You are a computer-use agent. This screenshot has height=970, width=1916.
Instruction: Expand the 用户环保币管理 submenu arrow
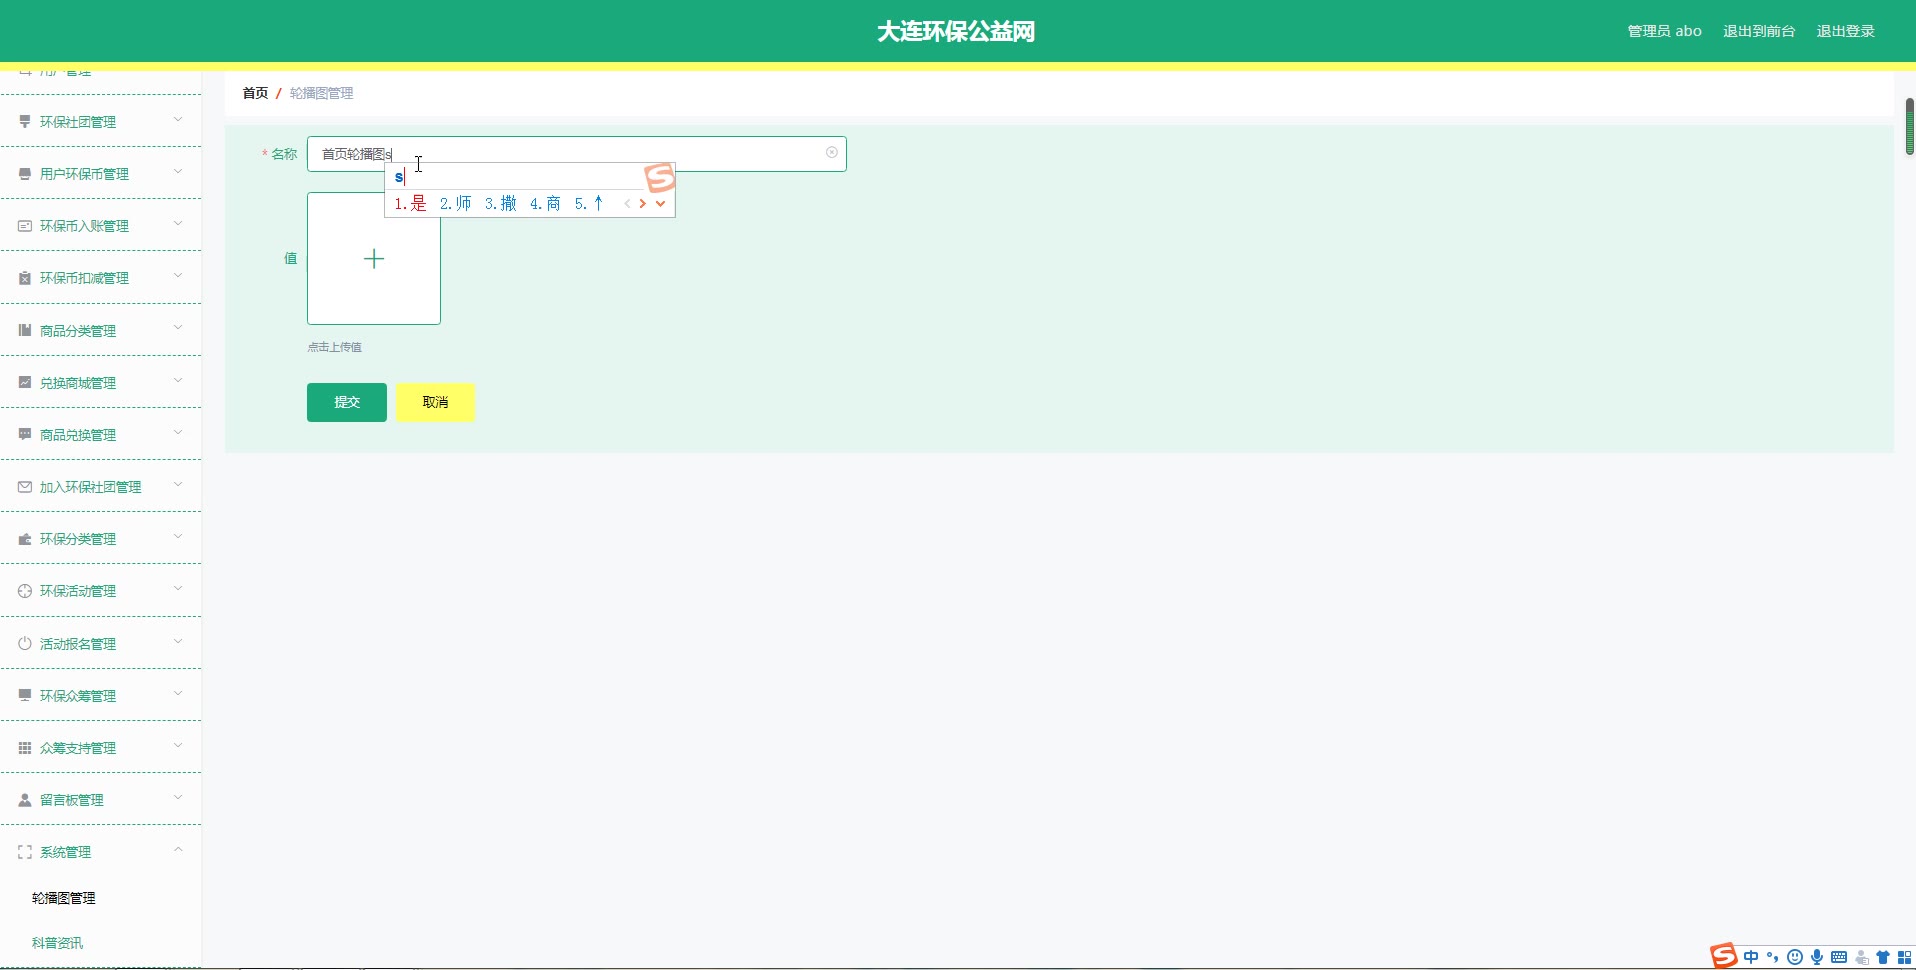[x=178, y=172]
